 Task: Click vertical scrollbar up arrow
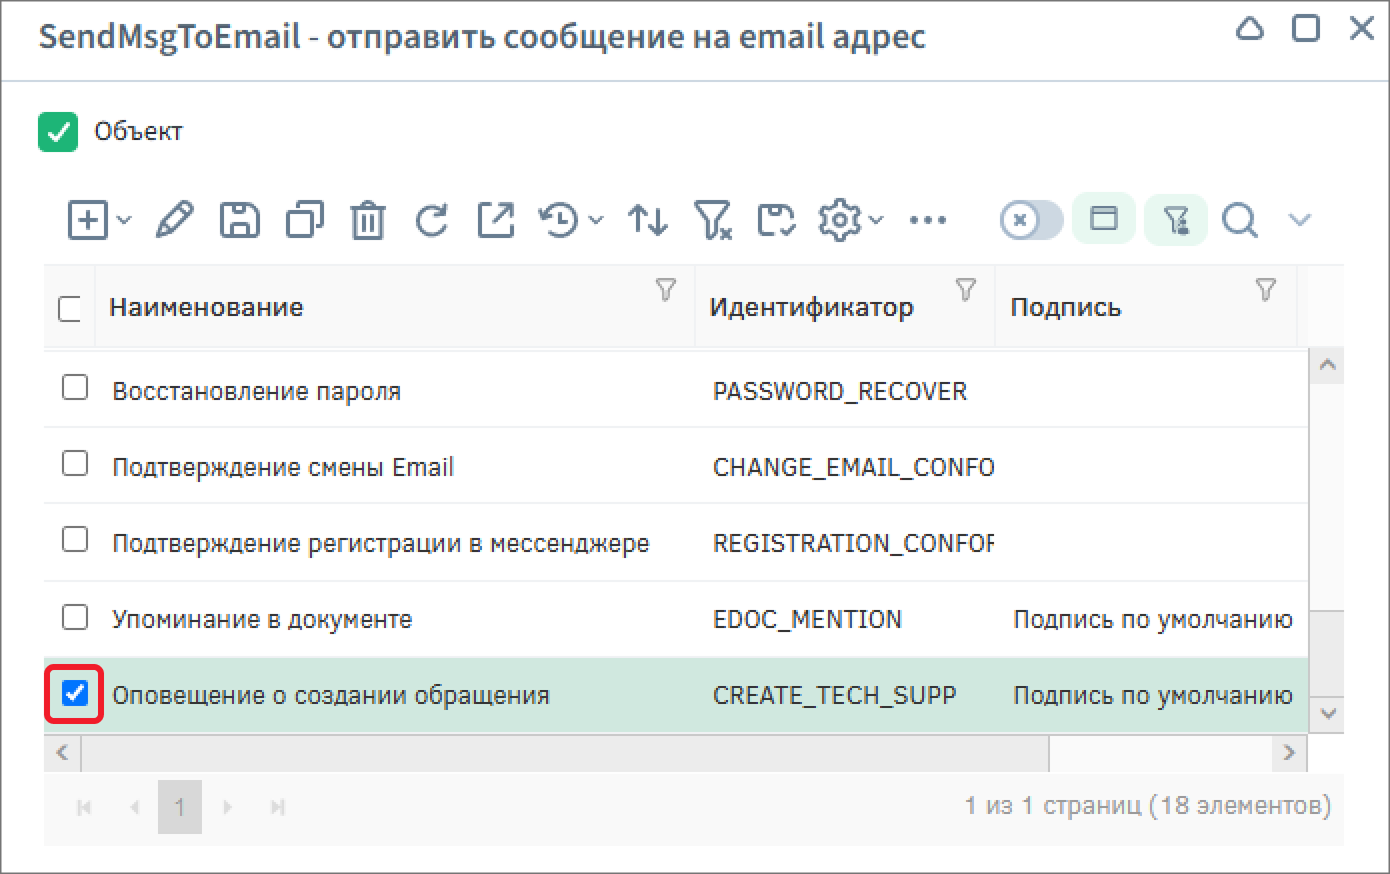(1327, 365)
